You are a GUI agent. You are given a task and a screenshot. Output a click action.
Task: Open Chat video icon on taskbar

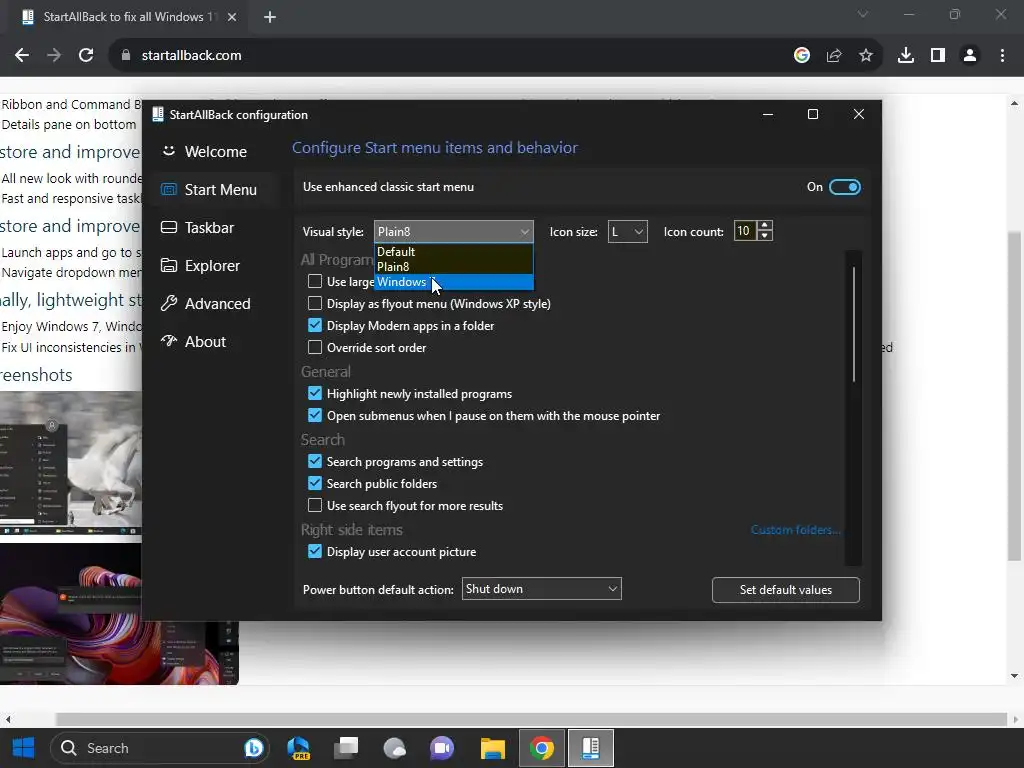[442, 748]
